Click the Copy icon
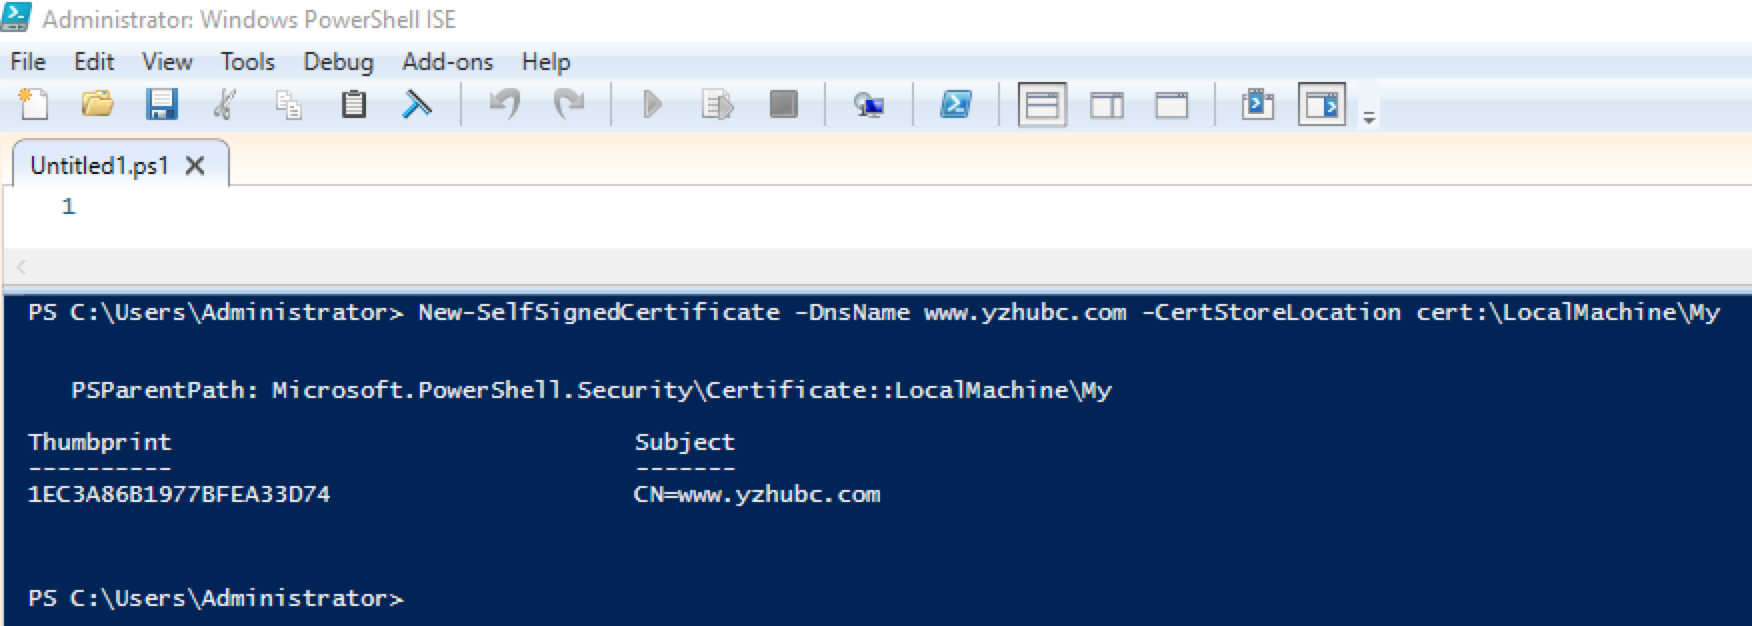Image resolution: width=1752 pixels, height=626 pixels. 289,104
